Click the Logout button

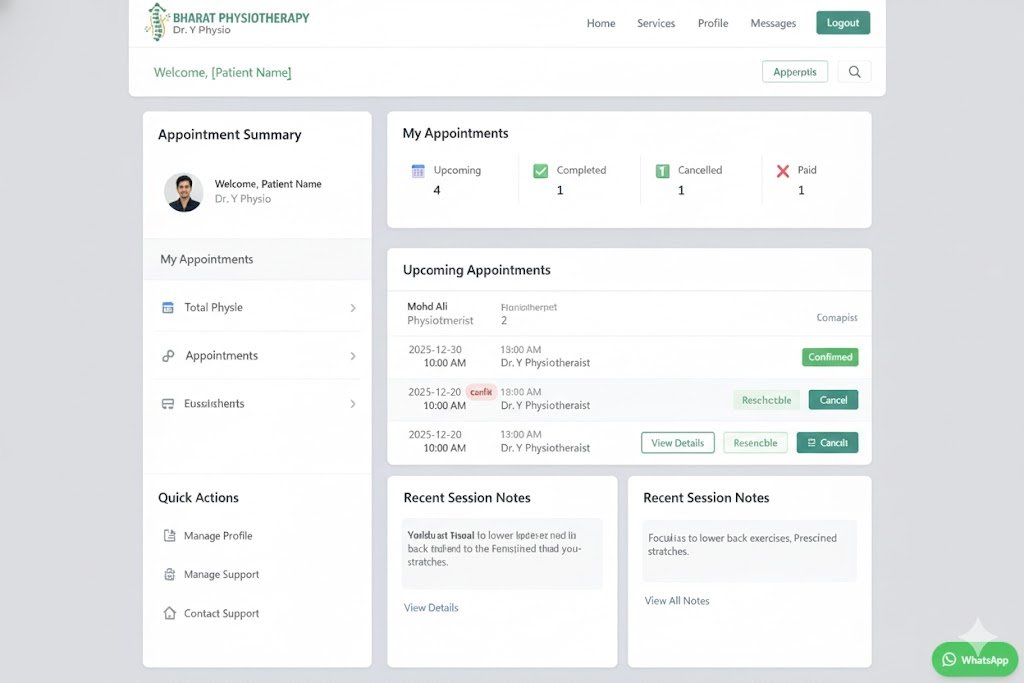[x=843, y=21]
